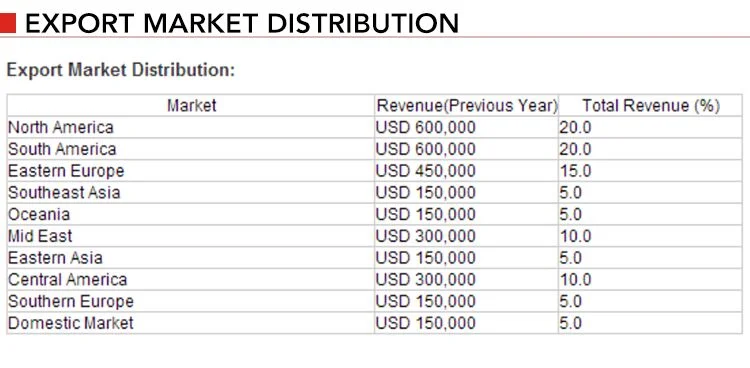
Task: Click the Market column header
Action: click(x=191, y=105)
